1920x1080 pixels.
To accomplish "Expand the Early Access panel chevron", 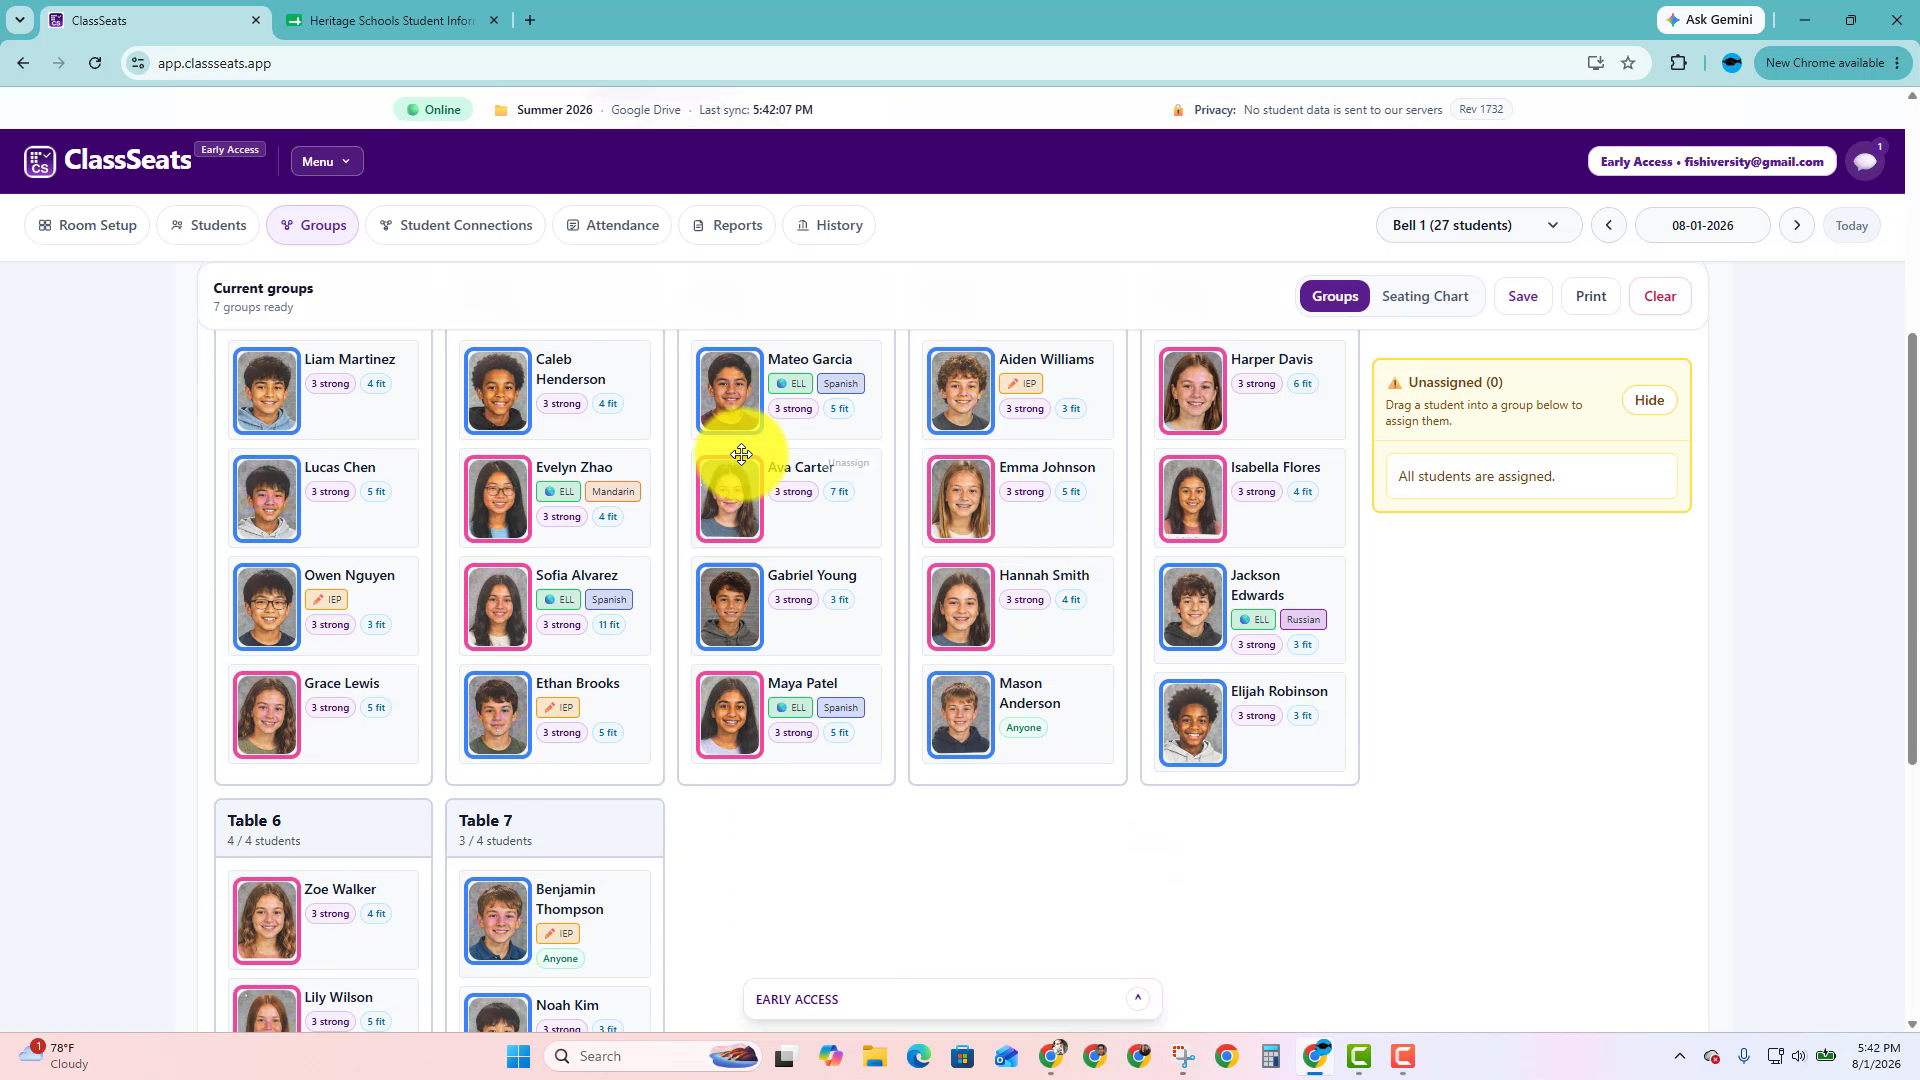I will [x=1137, y=998].
